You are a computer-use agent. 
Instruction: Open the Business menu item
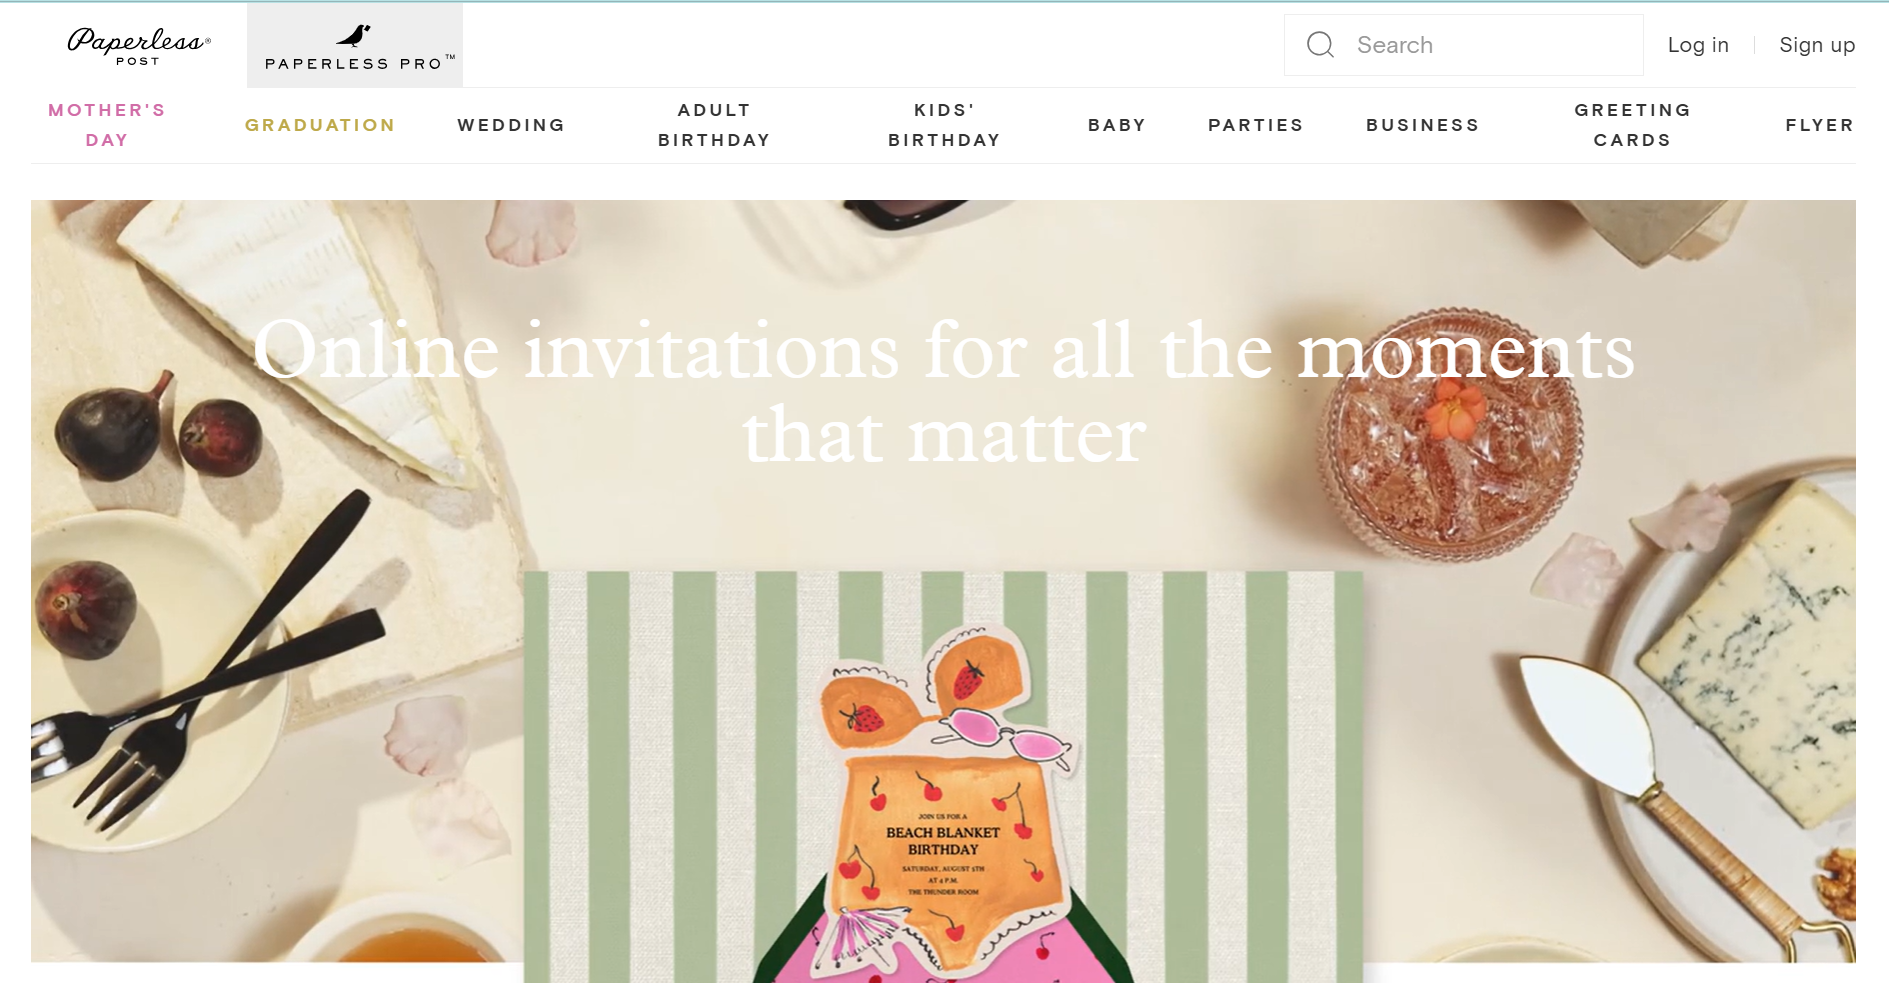(x=1422, y=125)
